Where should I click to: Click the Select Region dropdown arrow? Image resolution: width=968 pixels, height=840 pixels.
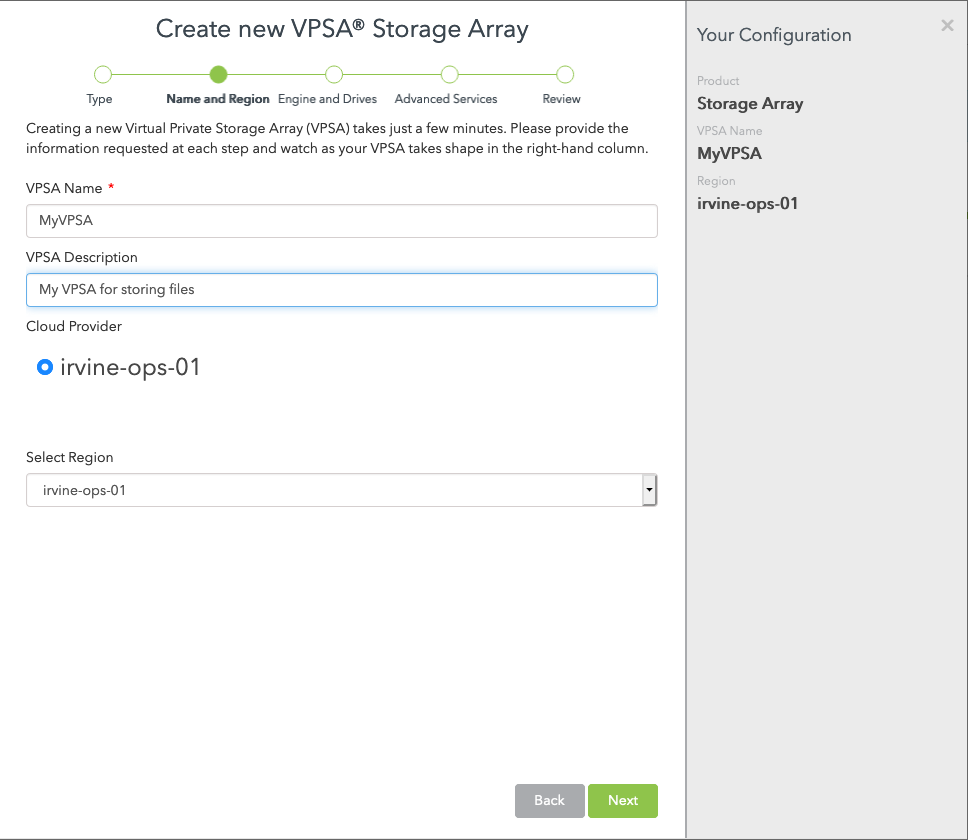click(649, 490)
